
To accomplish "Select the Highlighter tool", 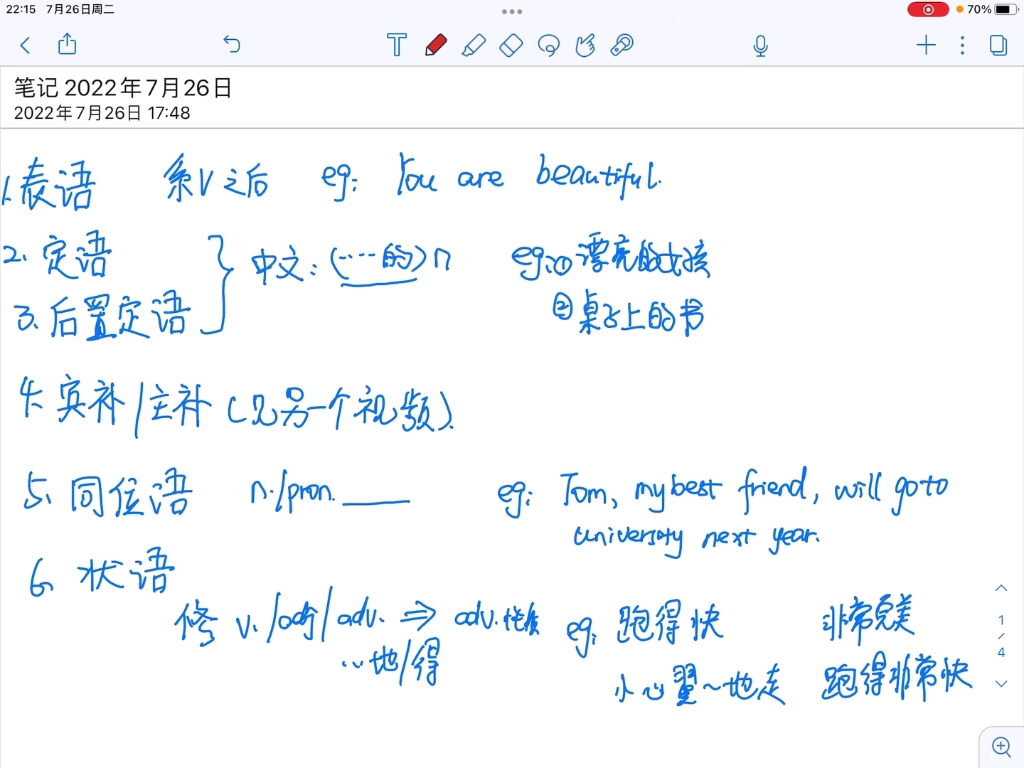I will 474,45.
